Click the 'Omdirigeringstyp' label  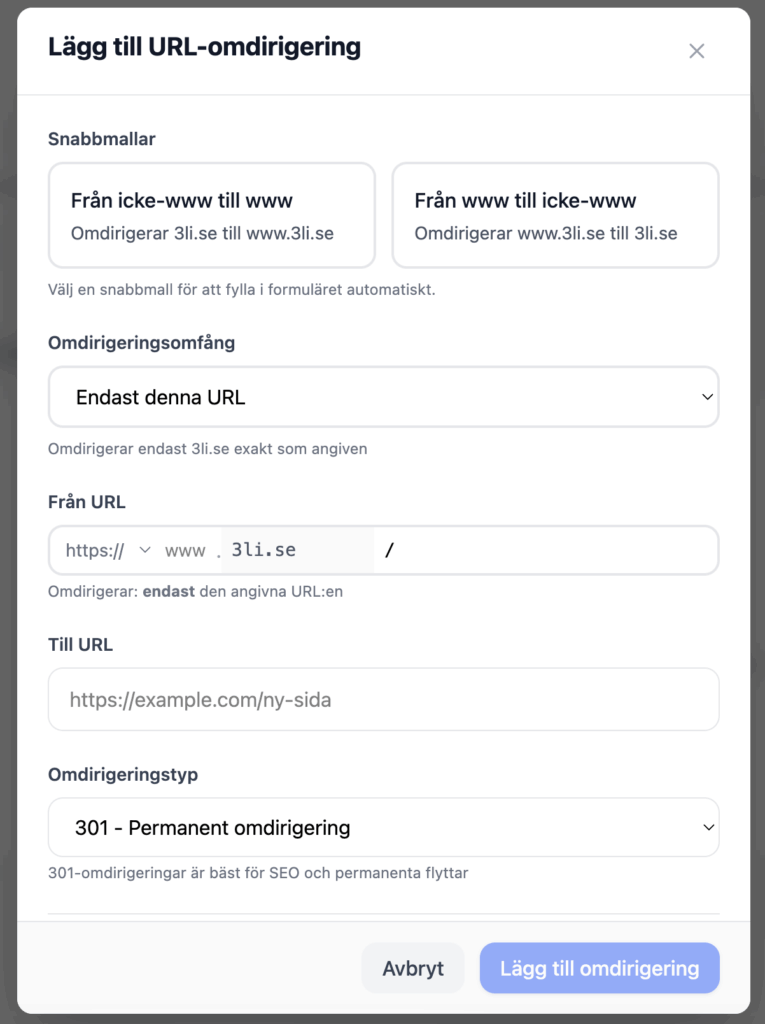point(123,775)
